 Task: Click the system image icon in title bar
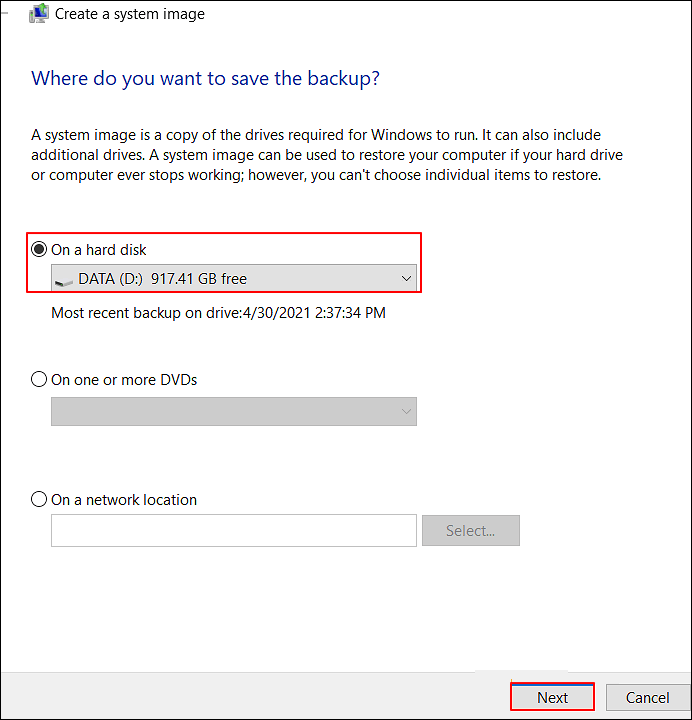coord(39,13)
